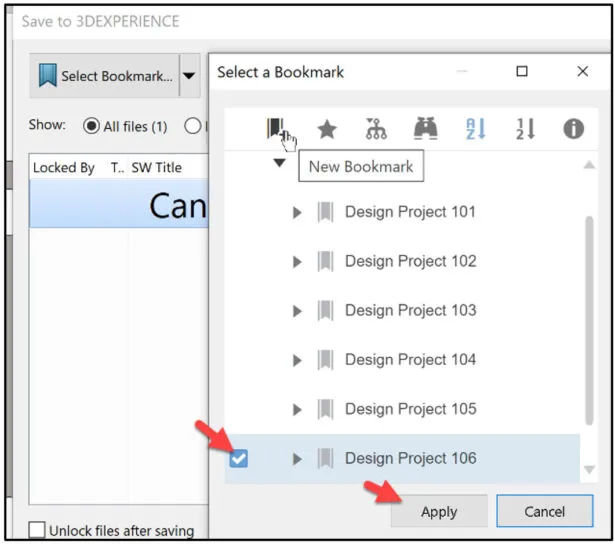This screenshot has height=544, width=615.
Task: Click the Apply button
Action: tap(439, 511)
